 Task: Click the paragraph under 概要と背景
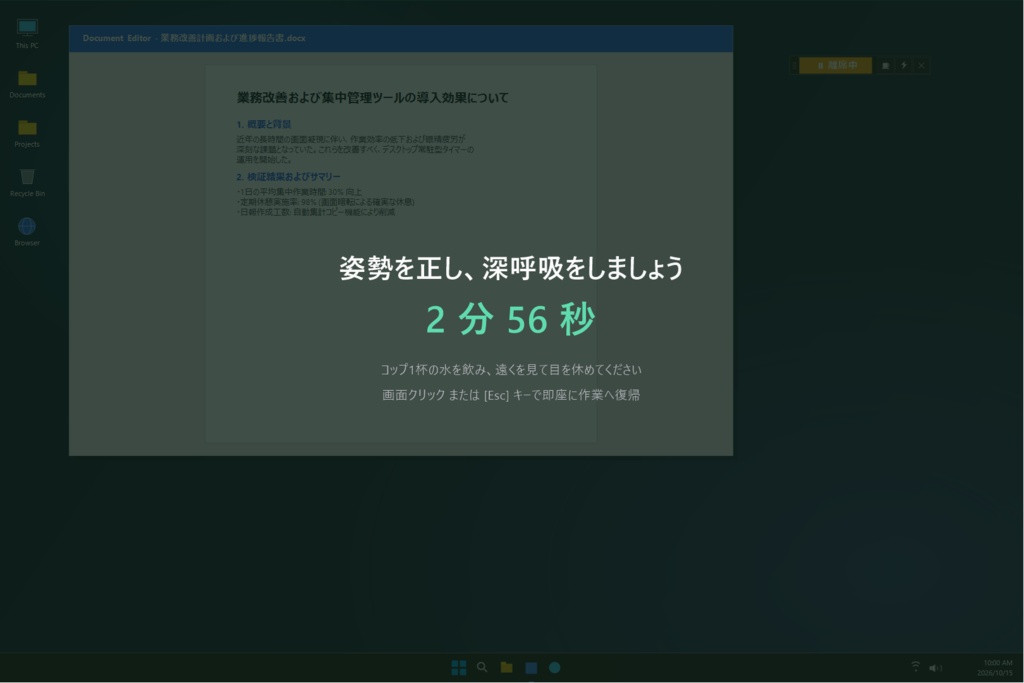point(355,149)
